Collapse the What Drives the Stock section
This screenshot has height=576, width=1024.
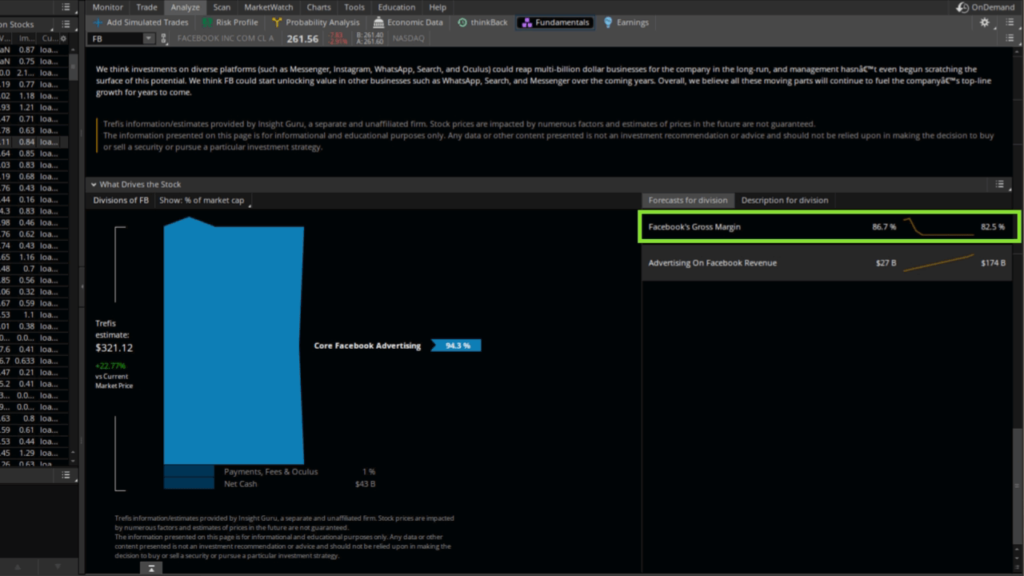(x=93, y=185)
